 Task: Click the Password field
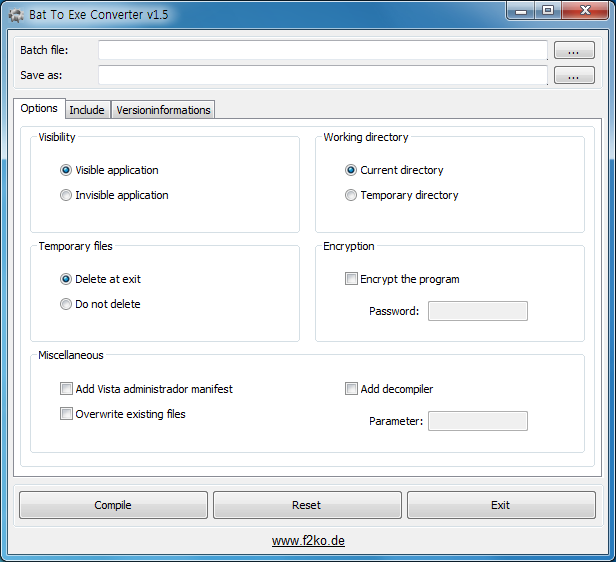click(x=478, y=311)
